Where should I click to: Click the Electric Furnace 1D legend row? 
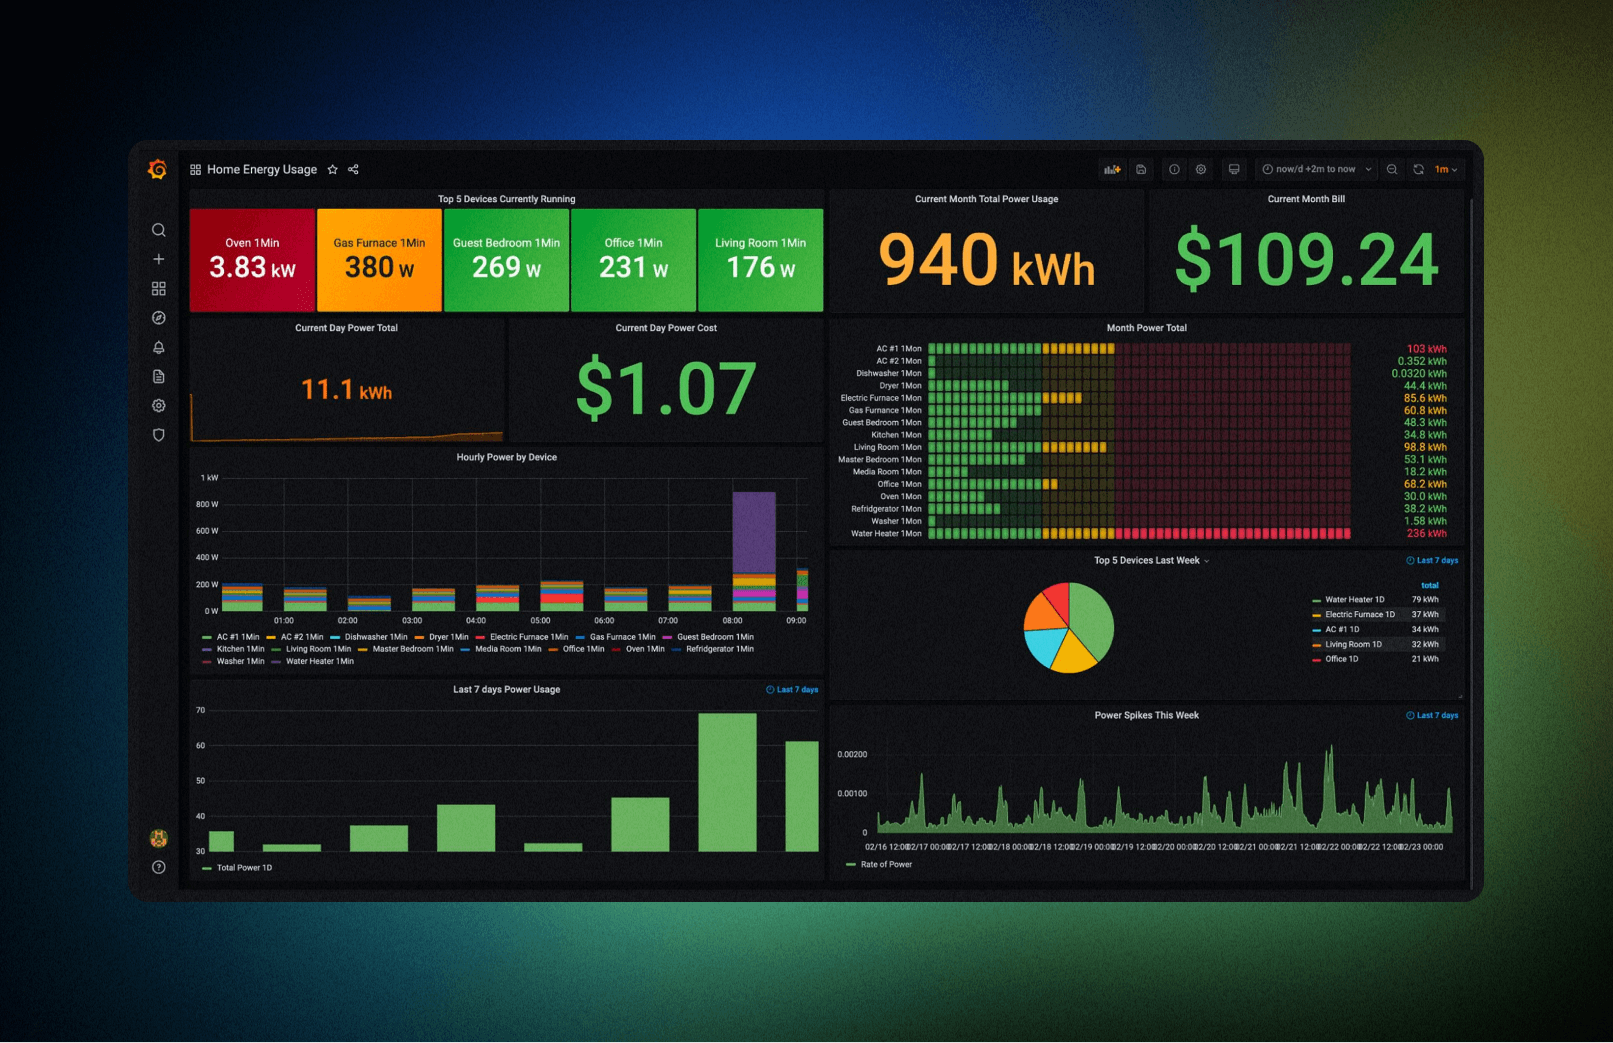(x=1376, y=615)
